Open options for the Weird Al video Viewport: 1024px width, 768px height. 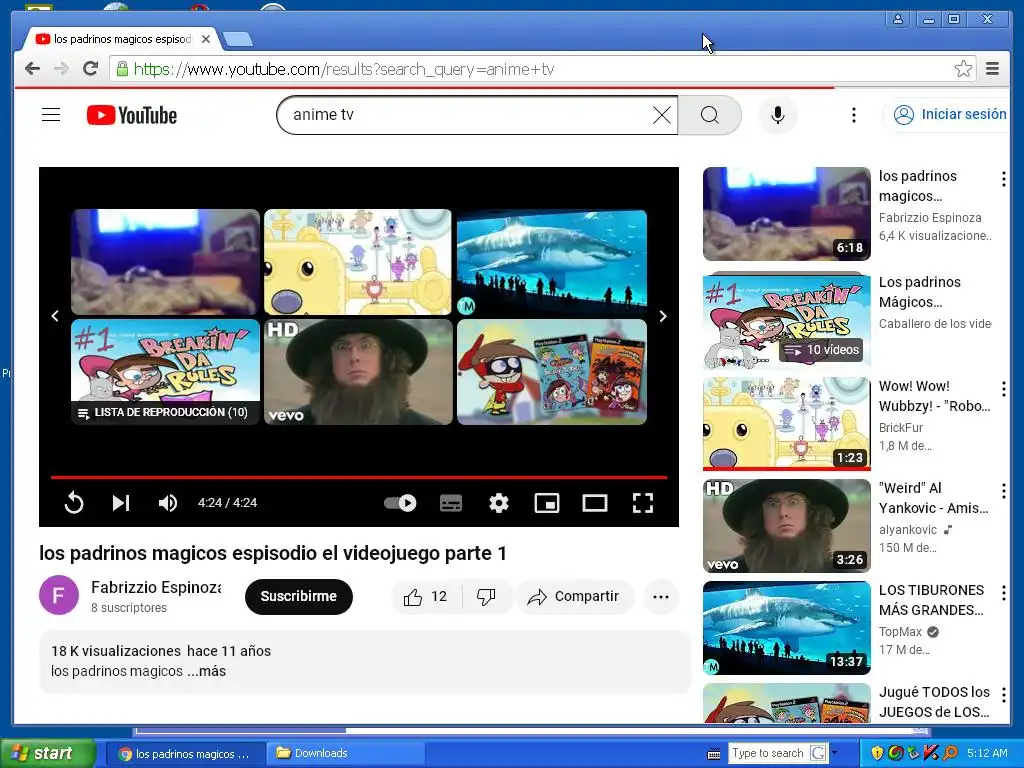pos(1003,491)
